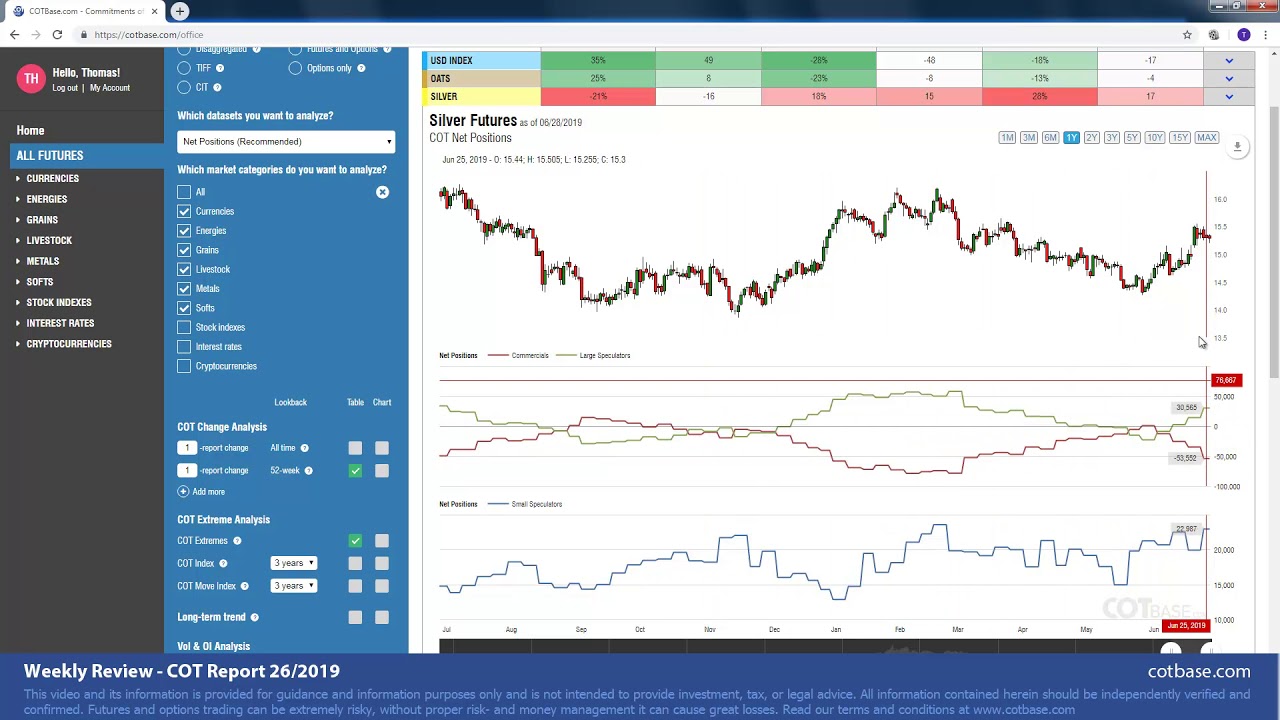Click help icon next to TIFF

pos(220,68)
